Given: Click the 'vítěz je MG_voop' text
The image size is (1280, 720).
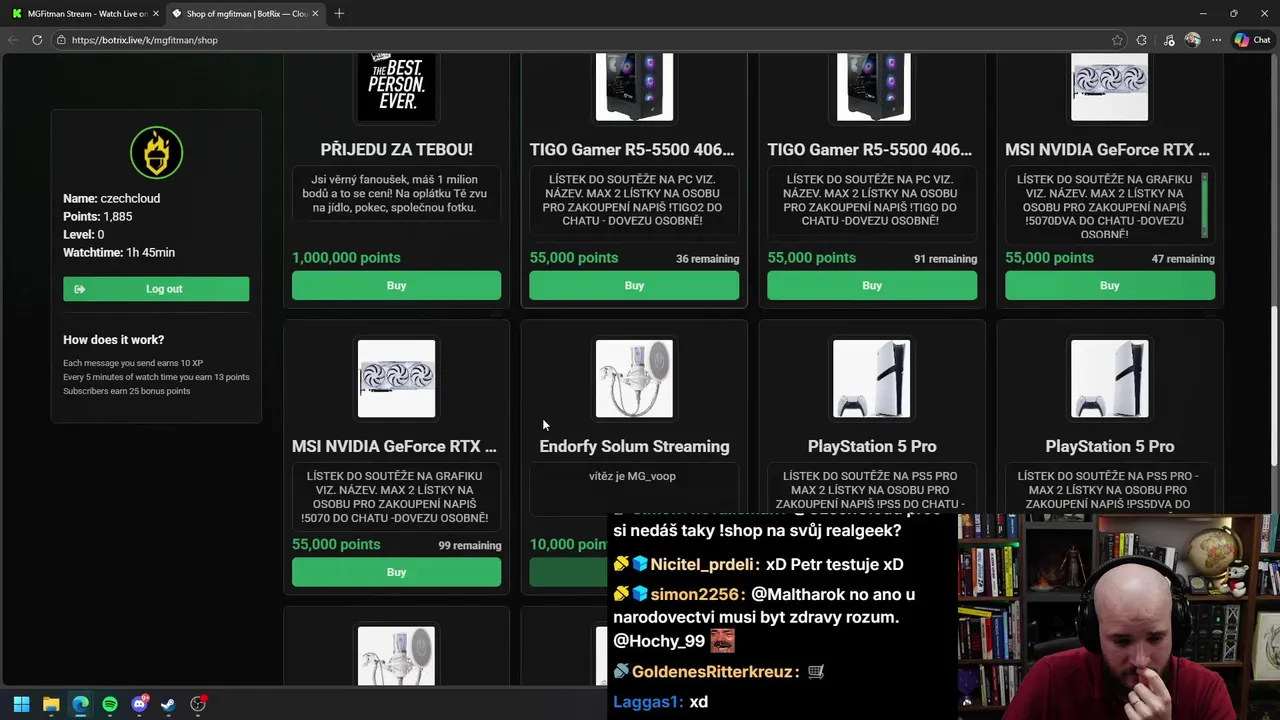Looking at the screenshot, I should point(632,476).
